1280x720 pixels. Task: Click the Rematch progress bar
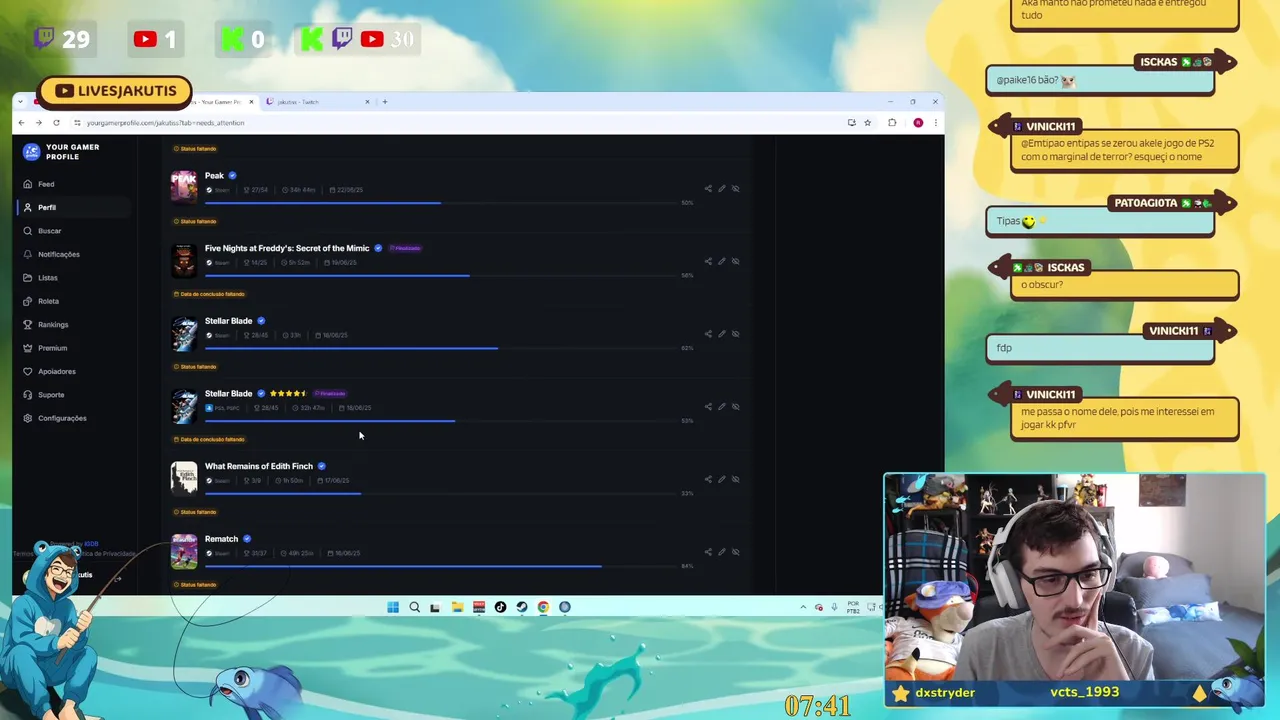point(440,566)
